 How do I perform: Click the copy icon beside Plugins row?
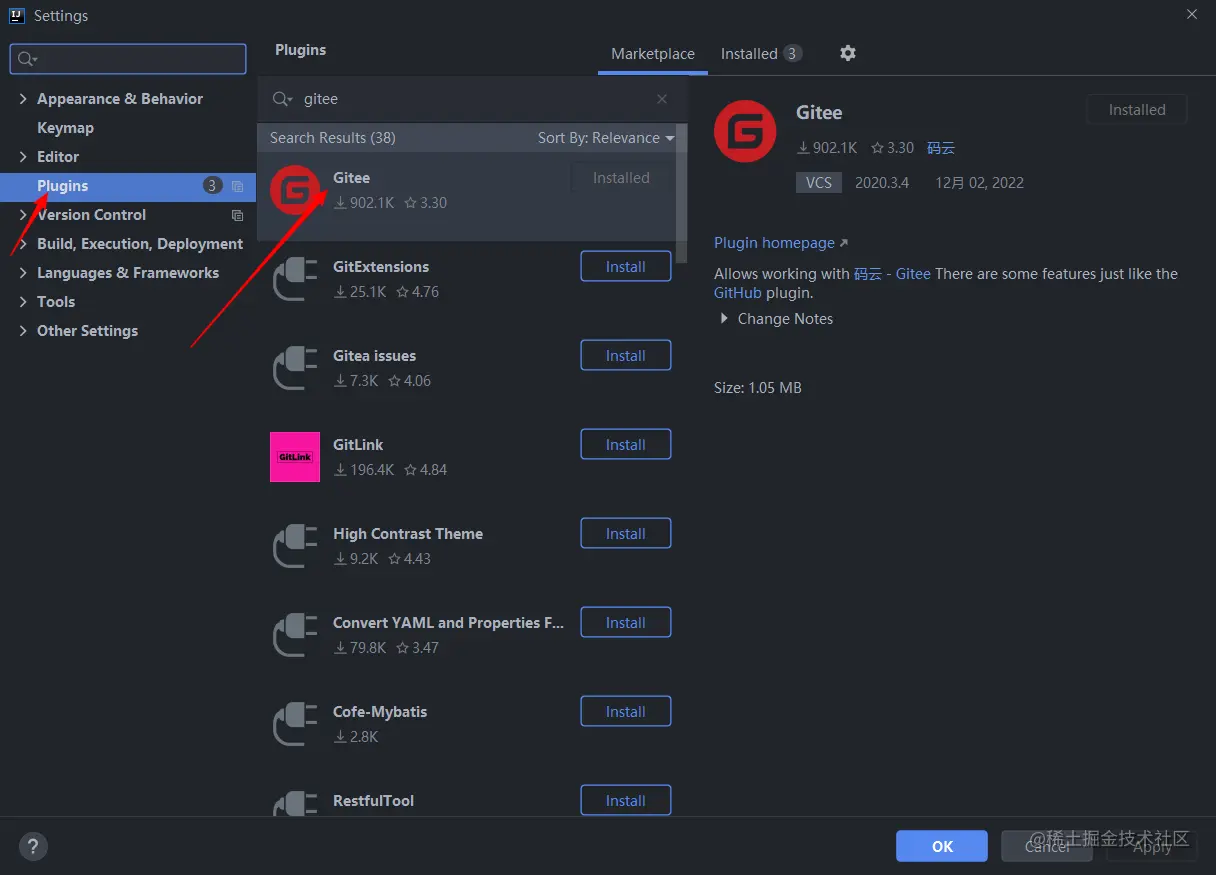[237, 186]
